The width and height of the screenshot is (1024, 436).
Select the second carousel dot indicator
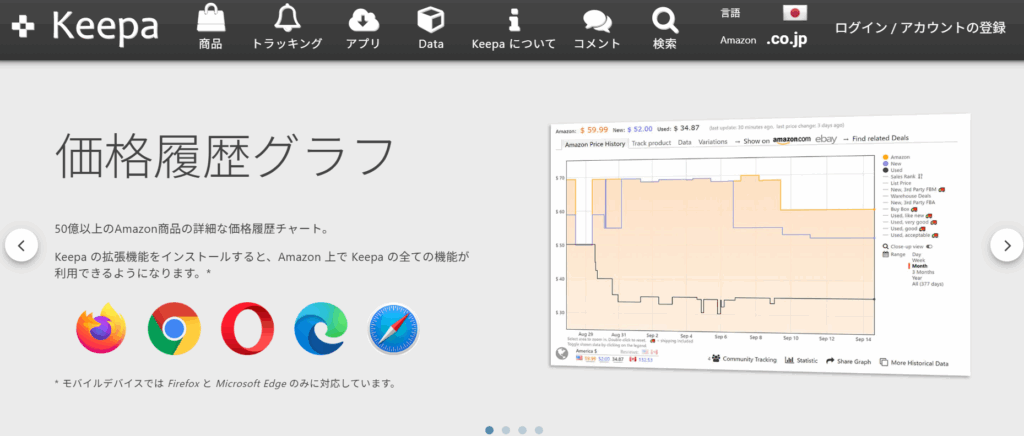point(506,430)
